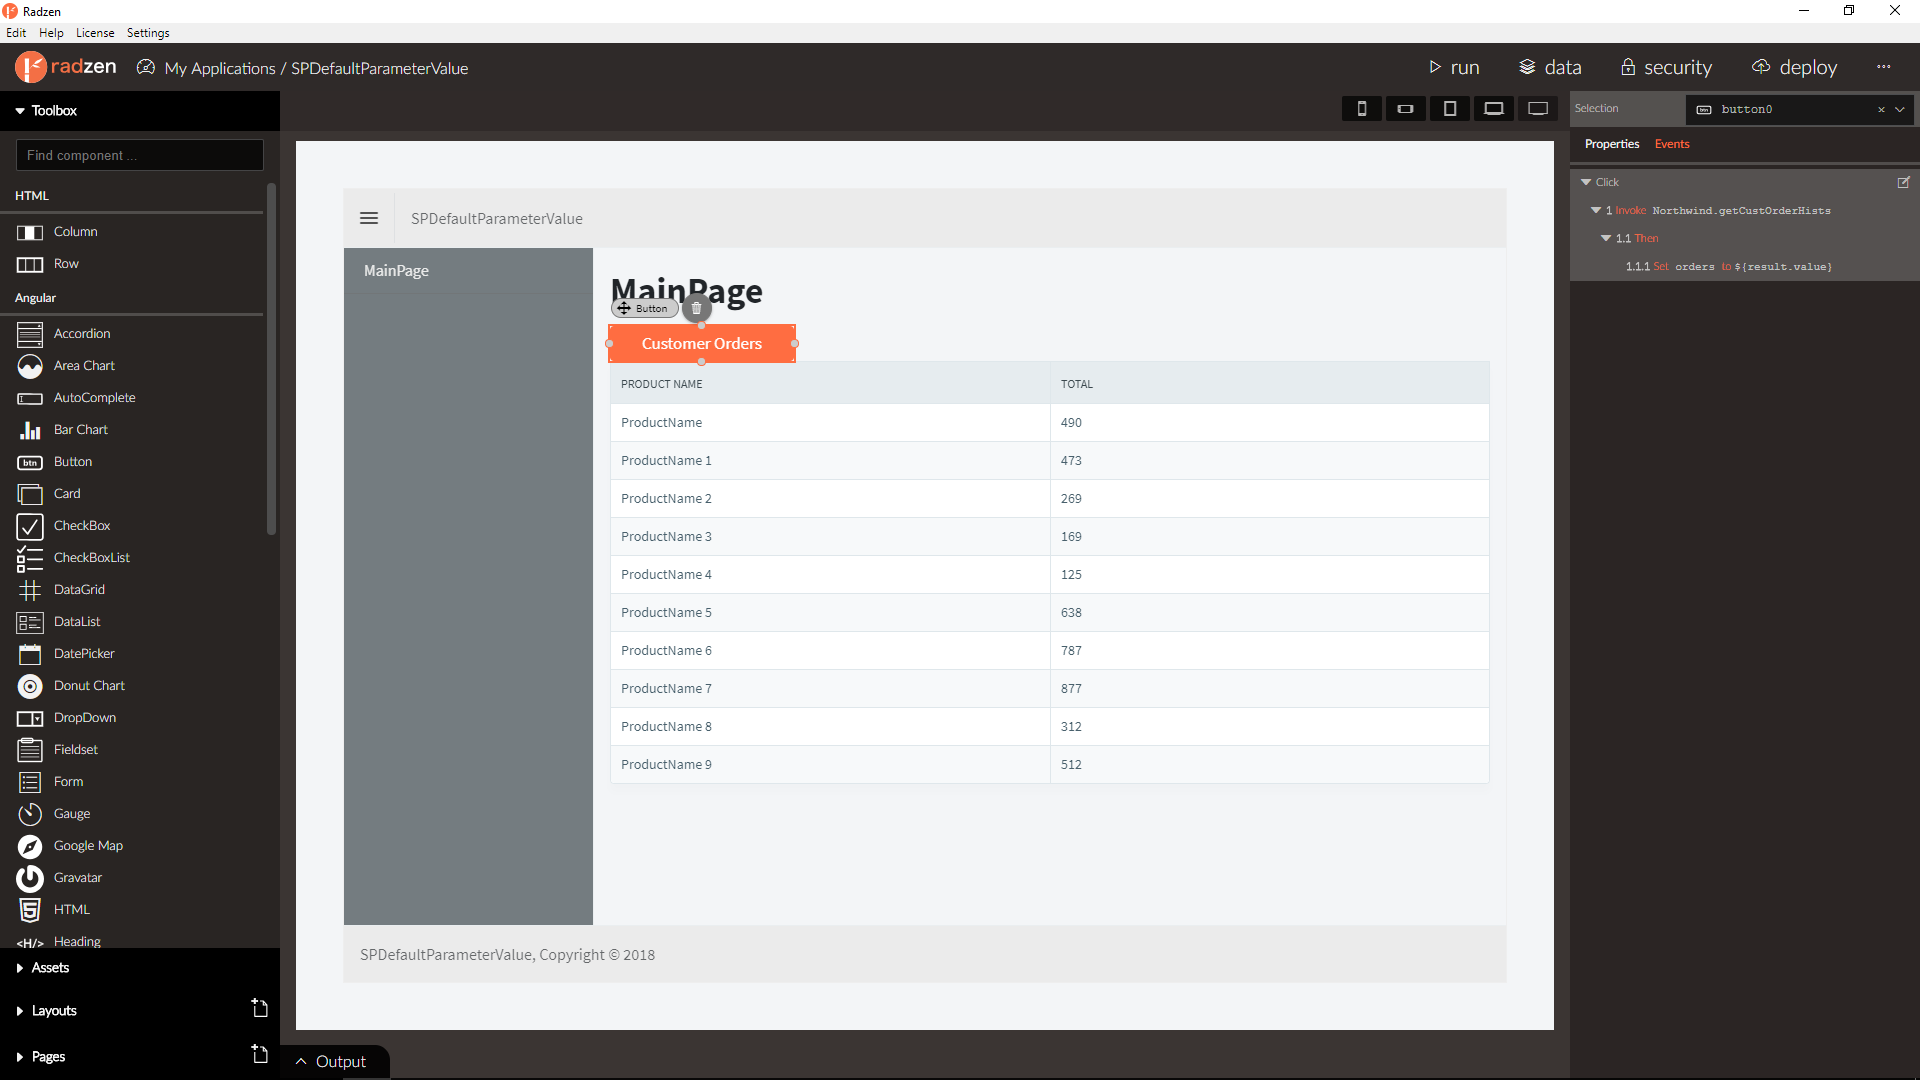Open the Edit menu
The image size is (1920, 1080).
[16, 33]
